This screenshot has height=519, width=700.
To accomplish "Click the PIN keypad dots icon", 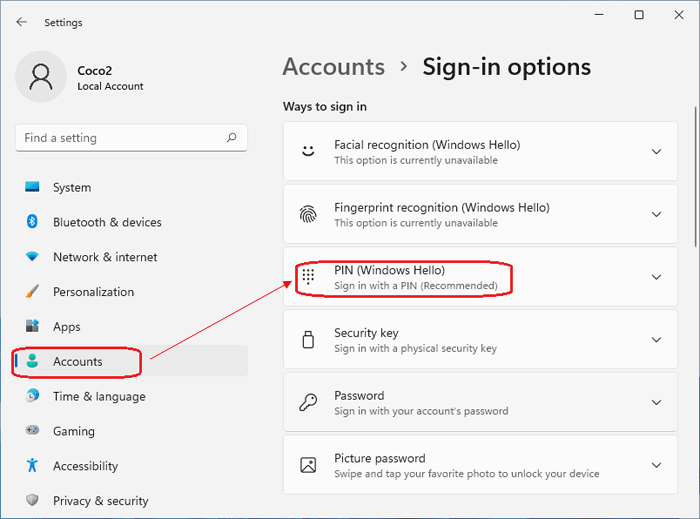I will [308, 277].
